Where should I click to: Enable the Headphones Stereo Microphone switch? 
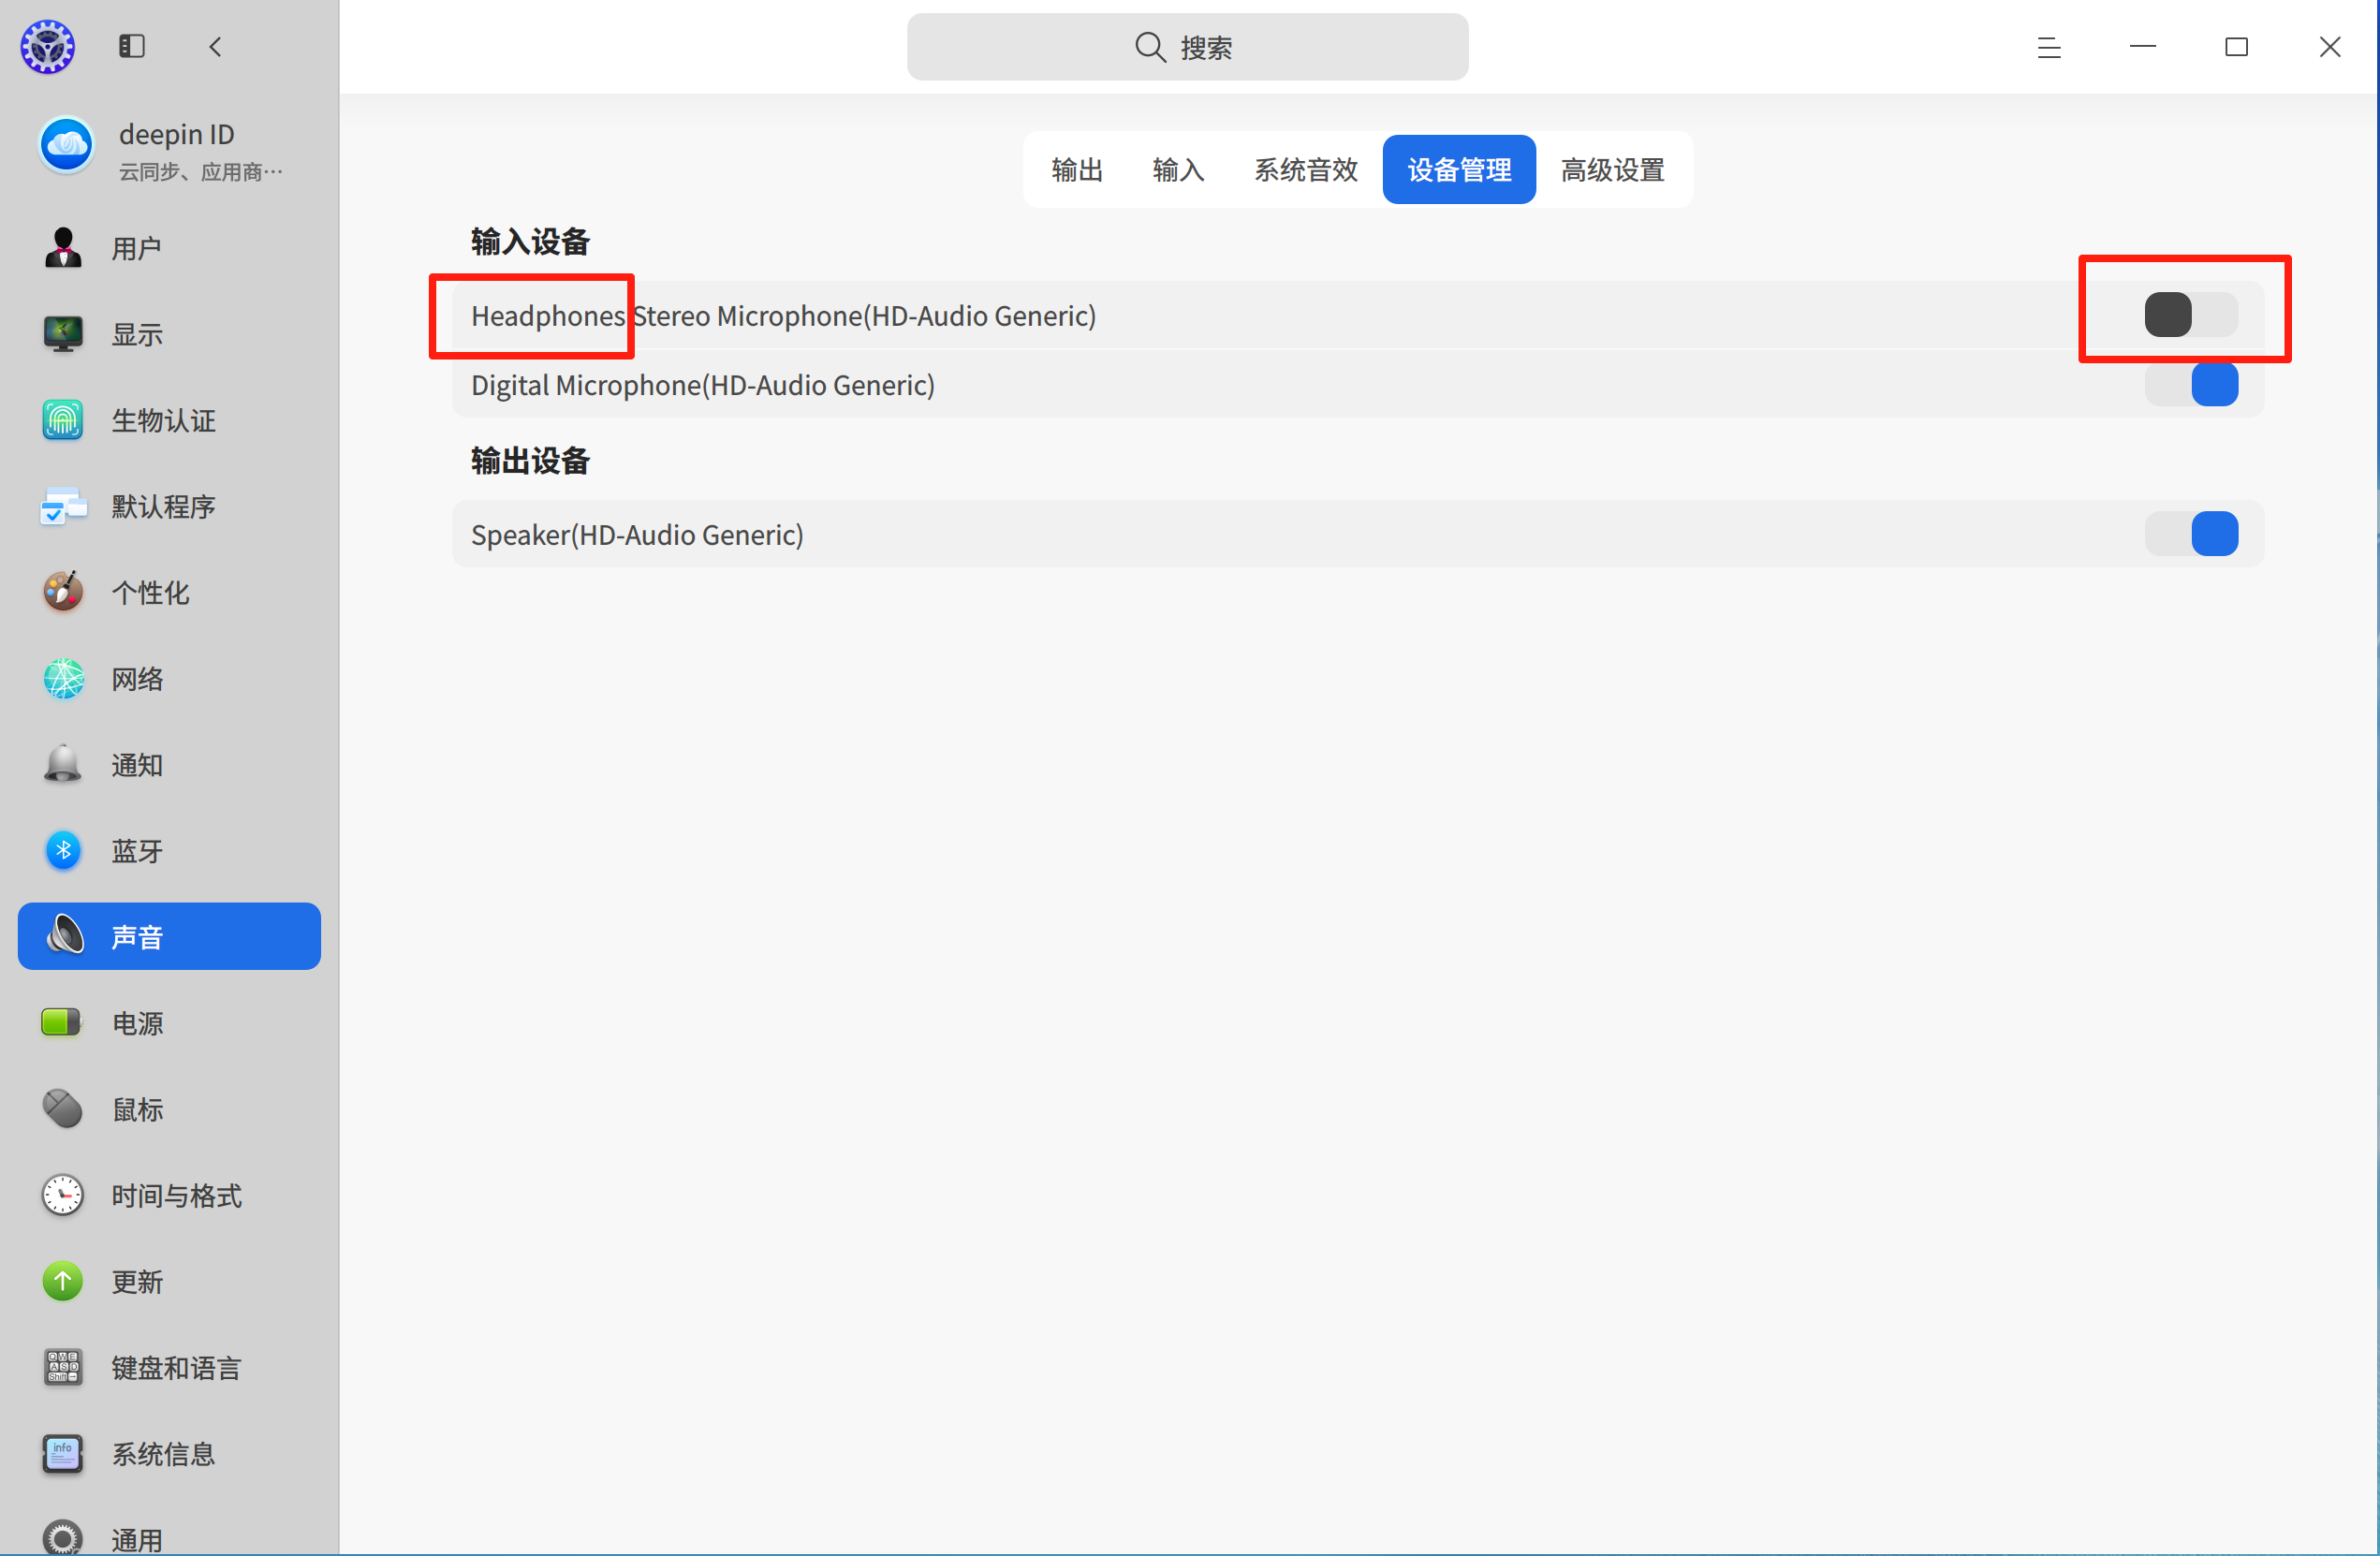2190,315
